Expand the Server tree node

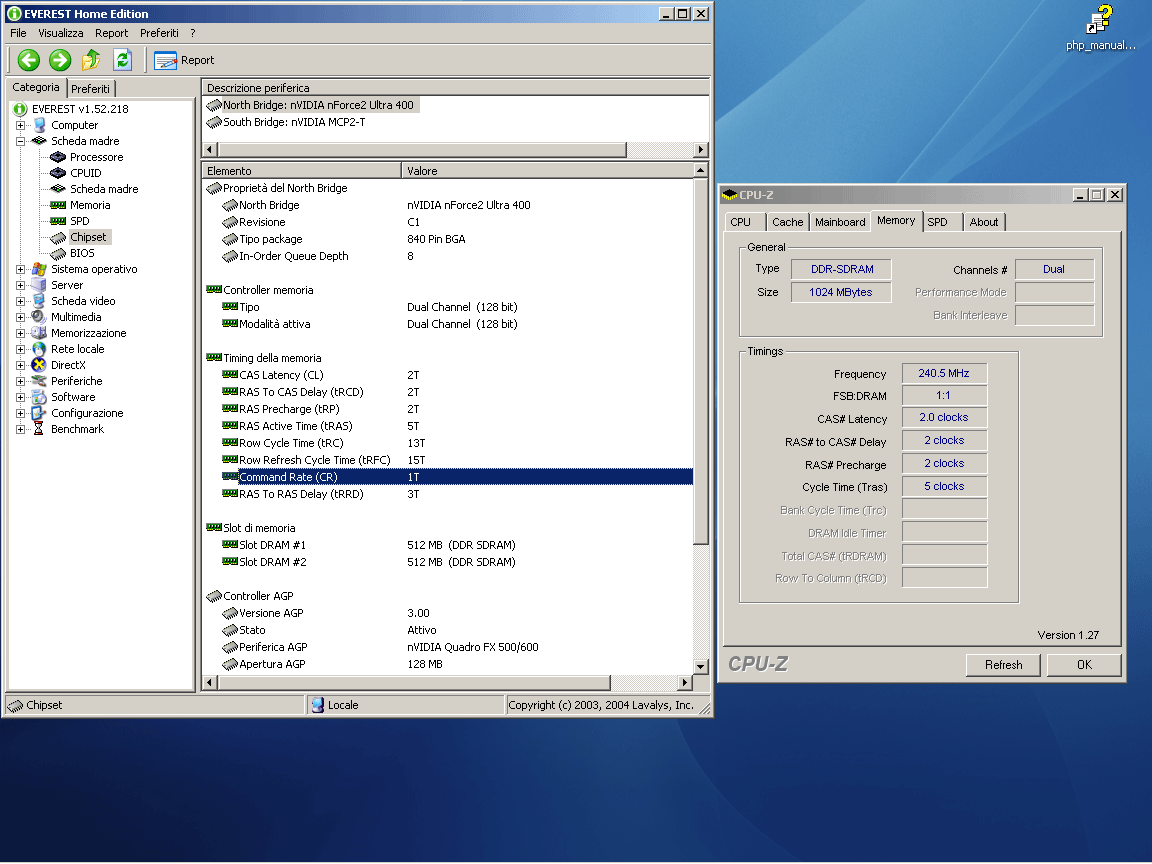(x=21, y=286)
